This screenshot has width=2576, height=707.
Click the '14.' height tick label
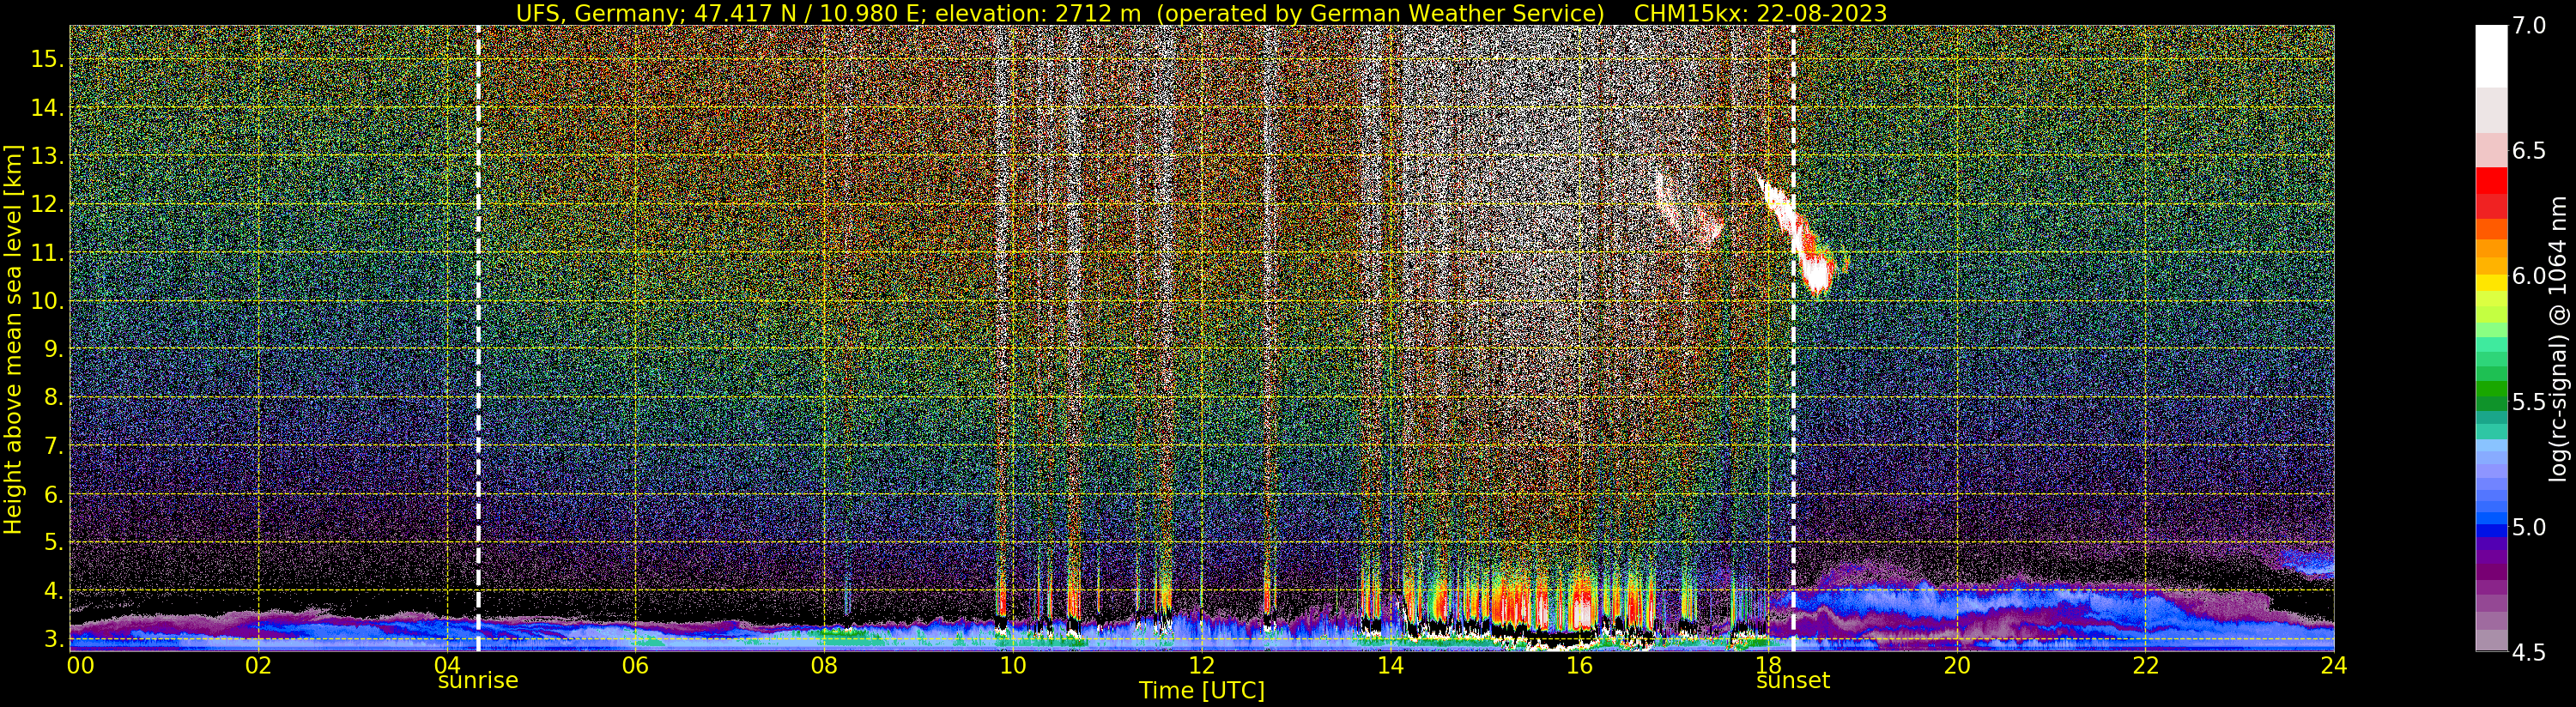(x=47, y=108)
